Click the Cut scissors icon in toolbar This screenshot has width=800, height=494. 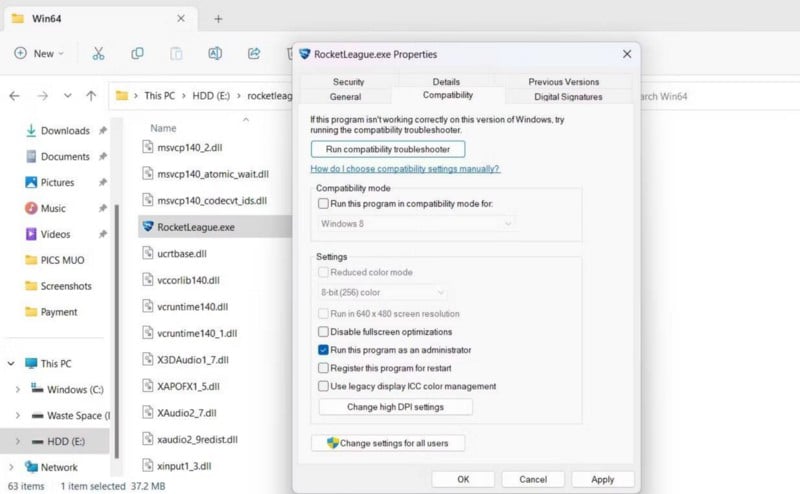tap(98, 53)
